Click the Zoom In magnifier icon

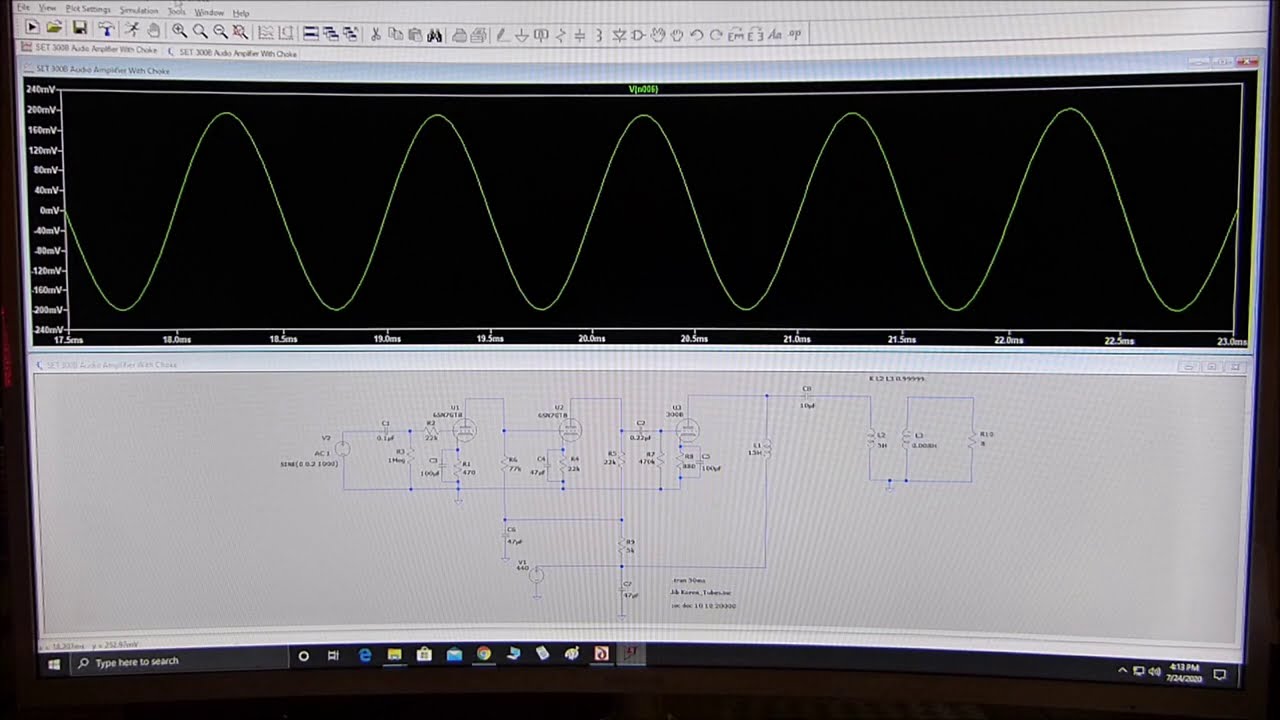(179, 31)
